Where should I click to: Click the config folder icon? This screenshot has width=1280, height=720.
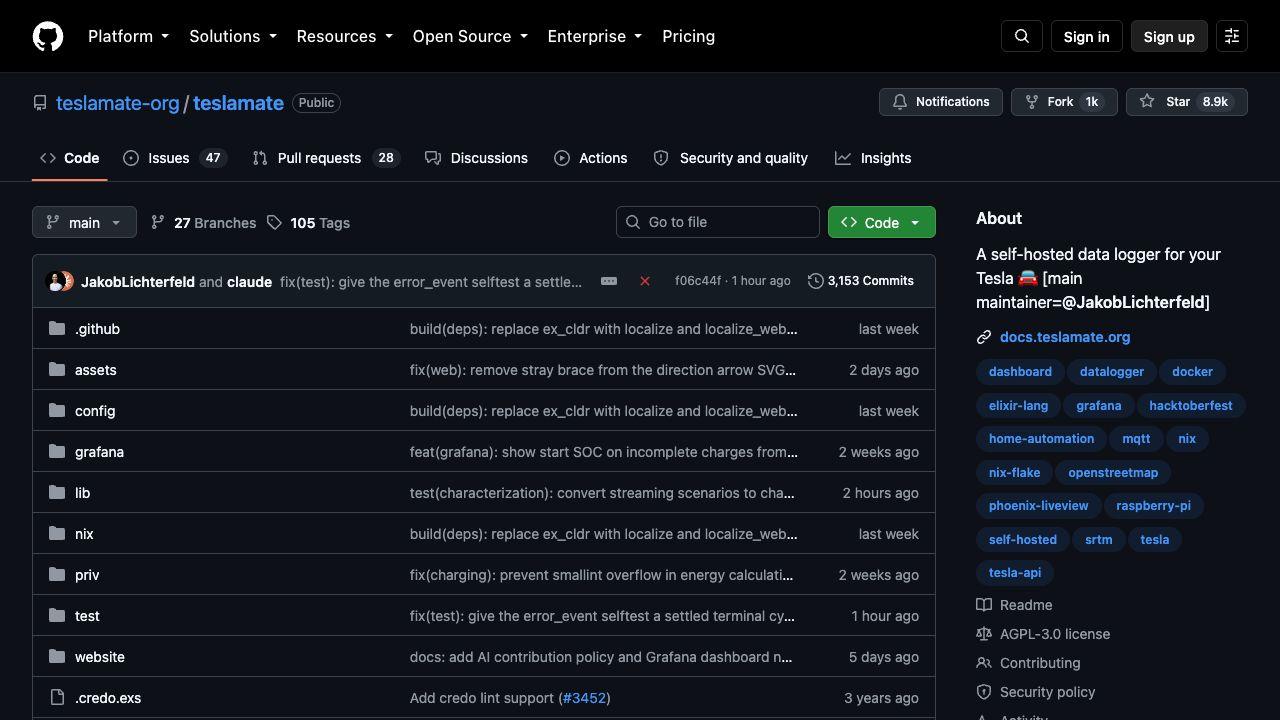[57, 411]
